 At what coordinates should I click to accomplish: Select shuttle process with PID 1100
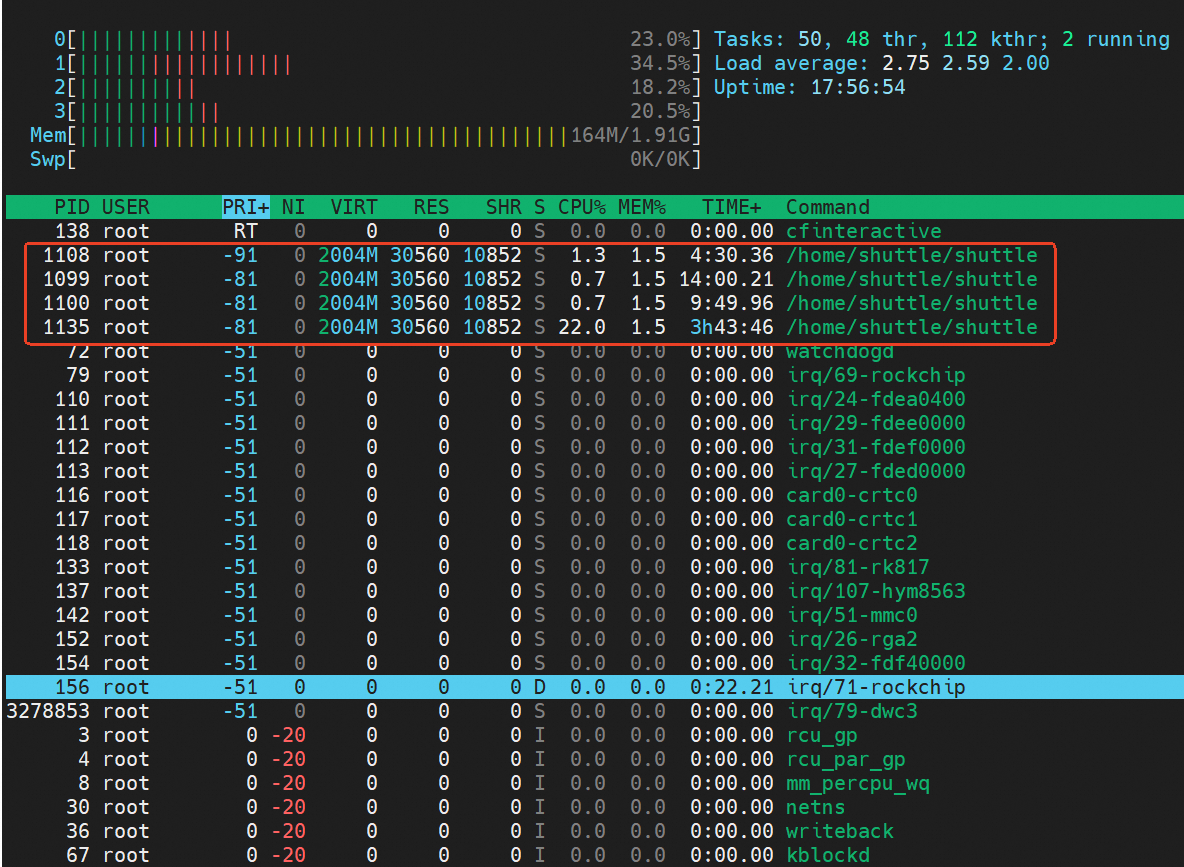tap(594, 303)
